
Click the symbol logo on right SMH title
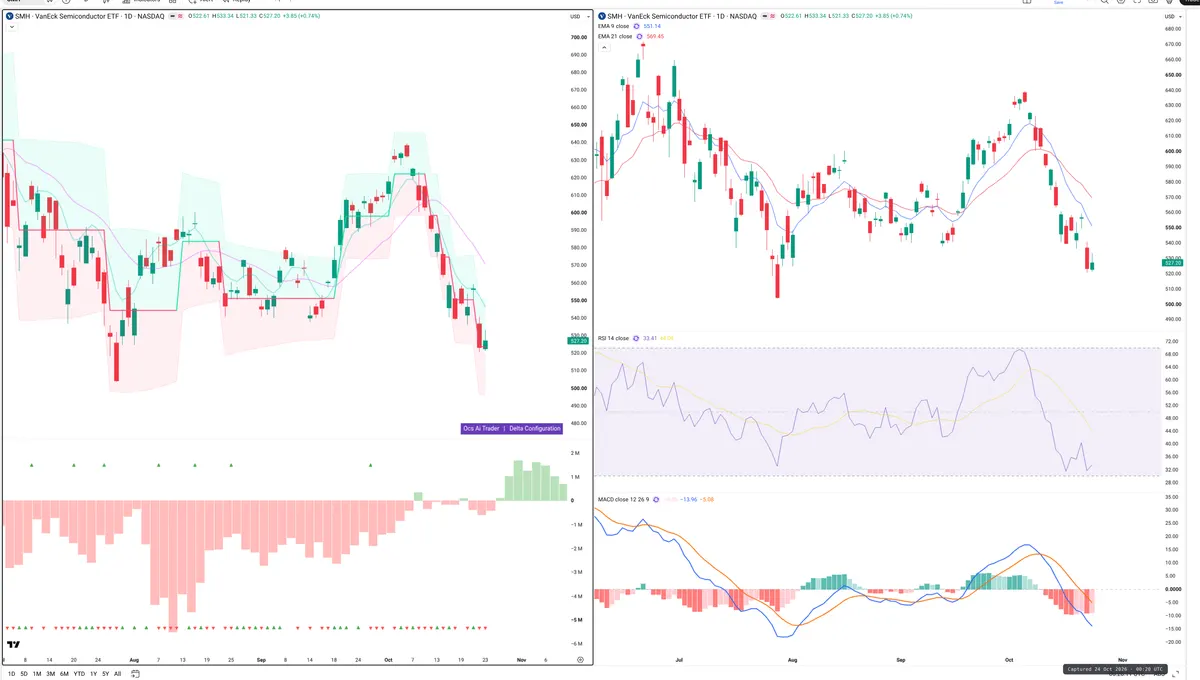click(x=602, y=16)
